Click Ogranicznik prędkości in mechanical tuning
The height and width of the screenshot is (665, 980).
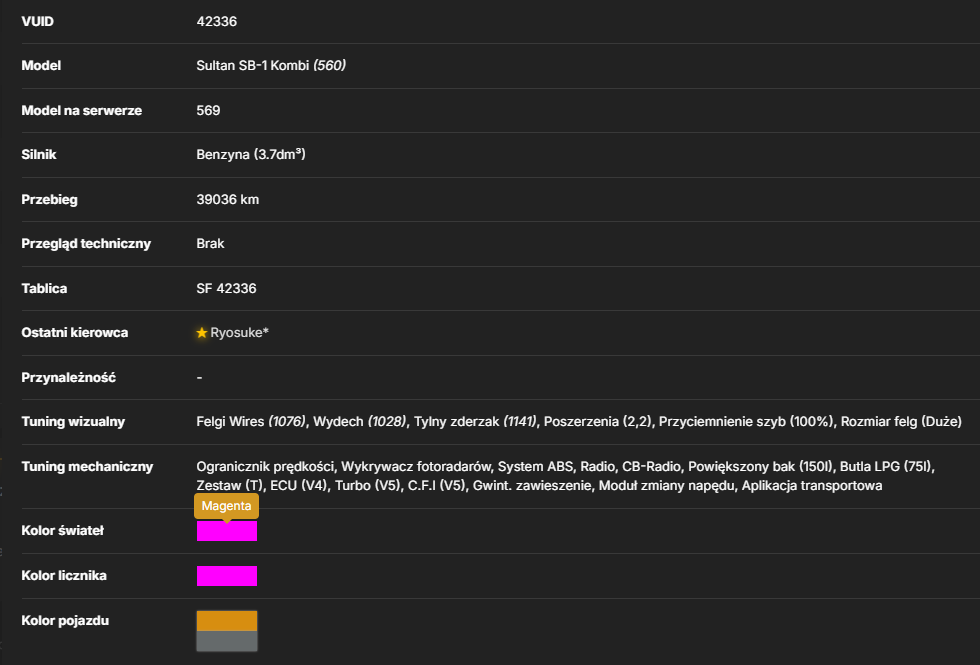(266, 466)
